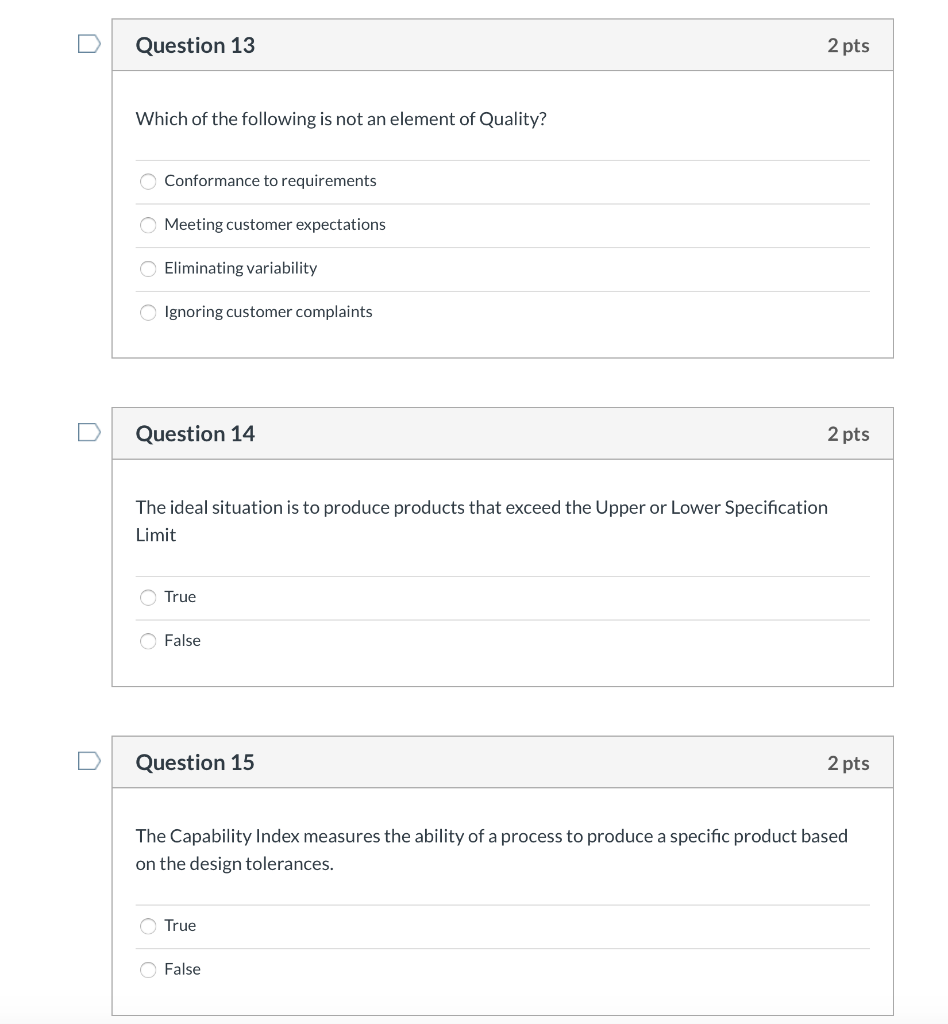Click the Question 13 header
This screenshot has height=1024, width=948.
click(195, 45)
